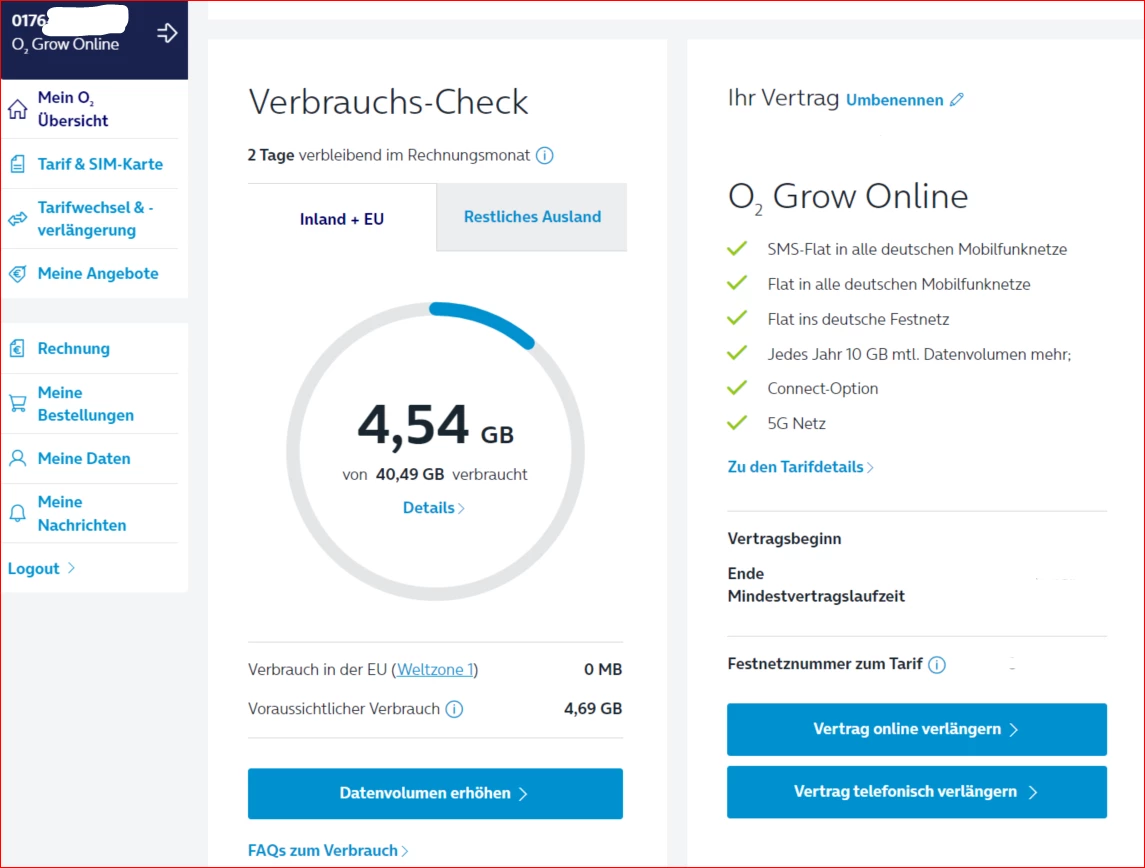Click the person icon for Meine Daten

tap(18, 458)
